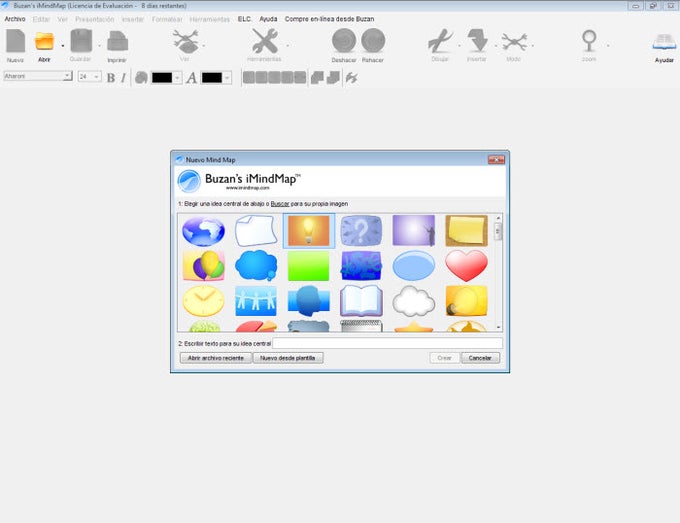Click the Guardar floppy disk icon
Screen dimensions: 680x523
81,41
